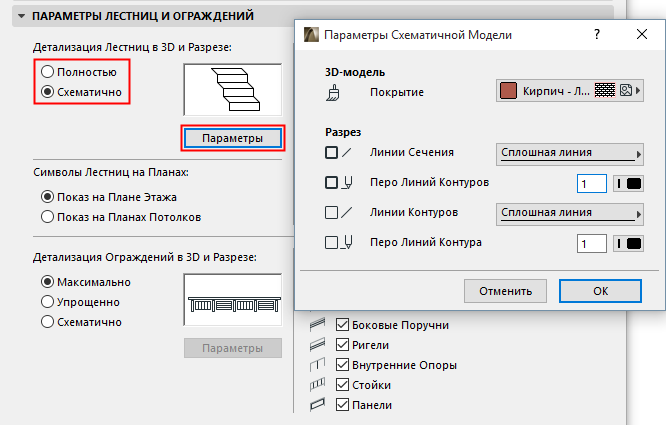Click the Панели panel icon
Screen dimensions: 666x425
(x=320, y=405)
